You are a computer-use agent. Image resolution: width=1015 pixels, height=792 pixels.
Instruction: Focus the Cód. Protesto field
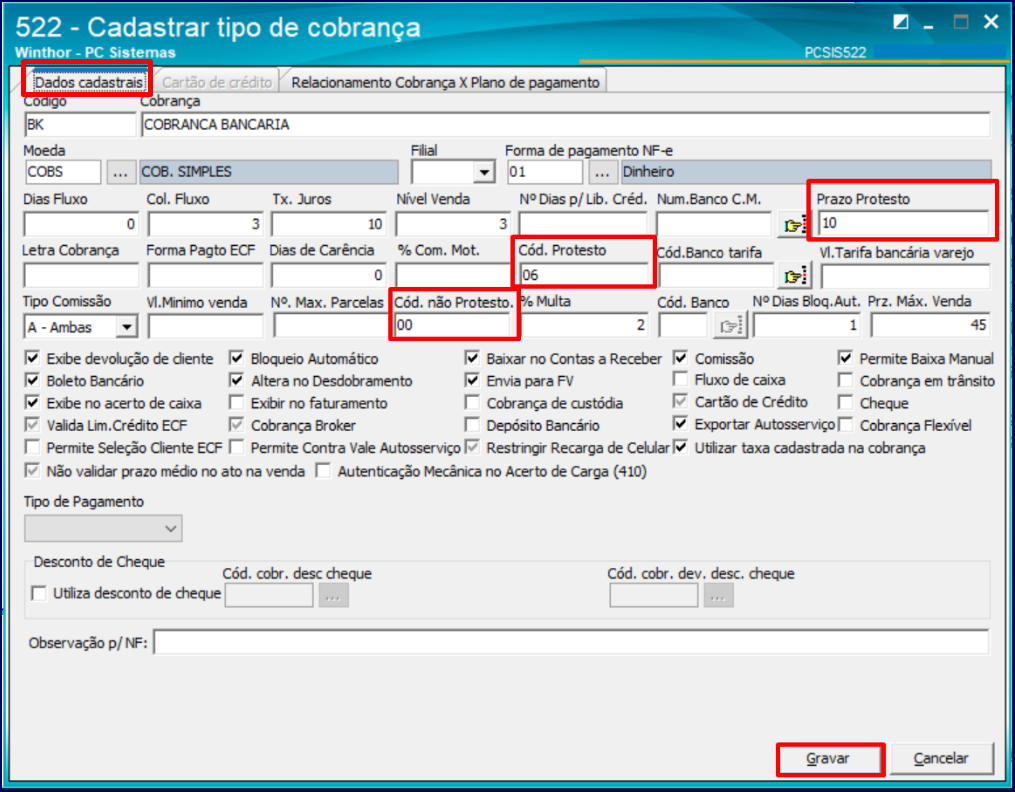click(584, 275)
